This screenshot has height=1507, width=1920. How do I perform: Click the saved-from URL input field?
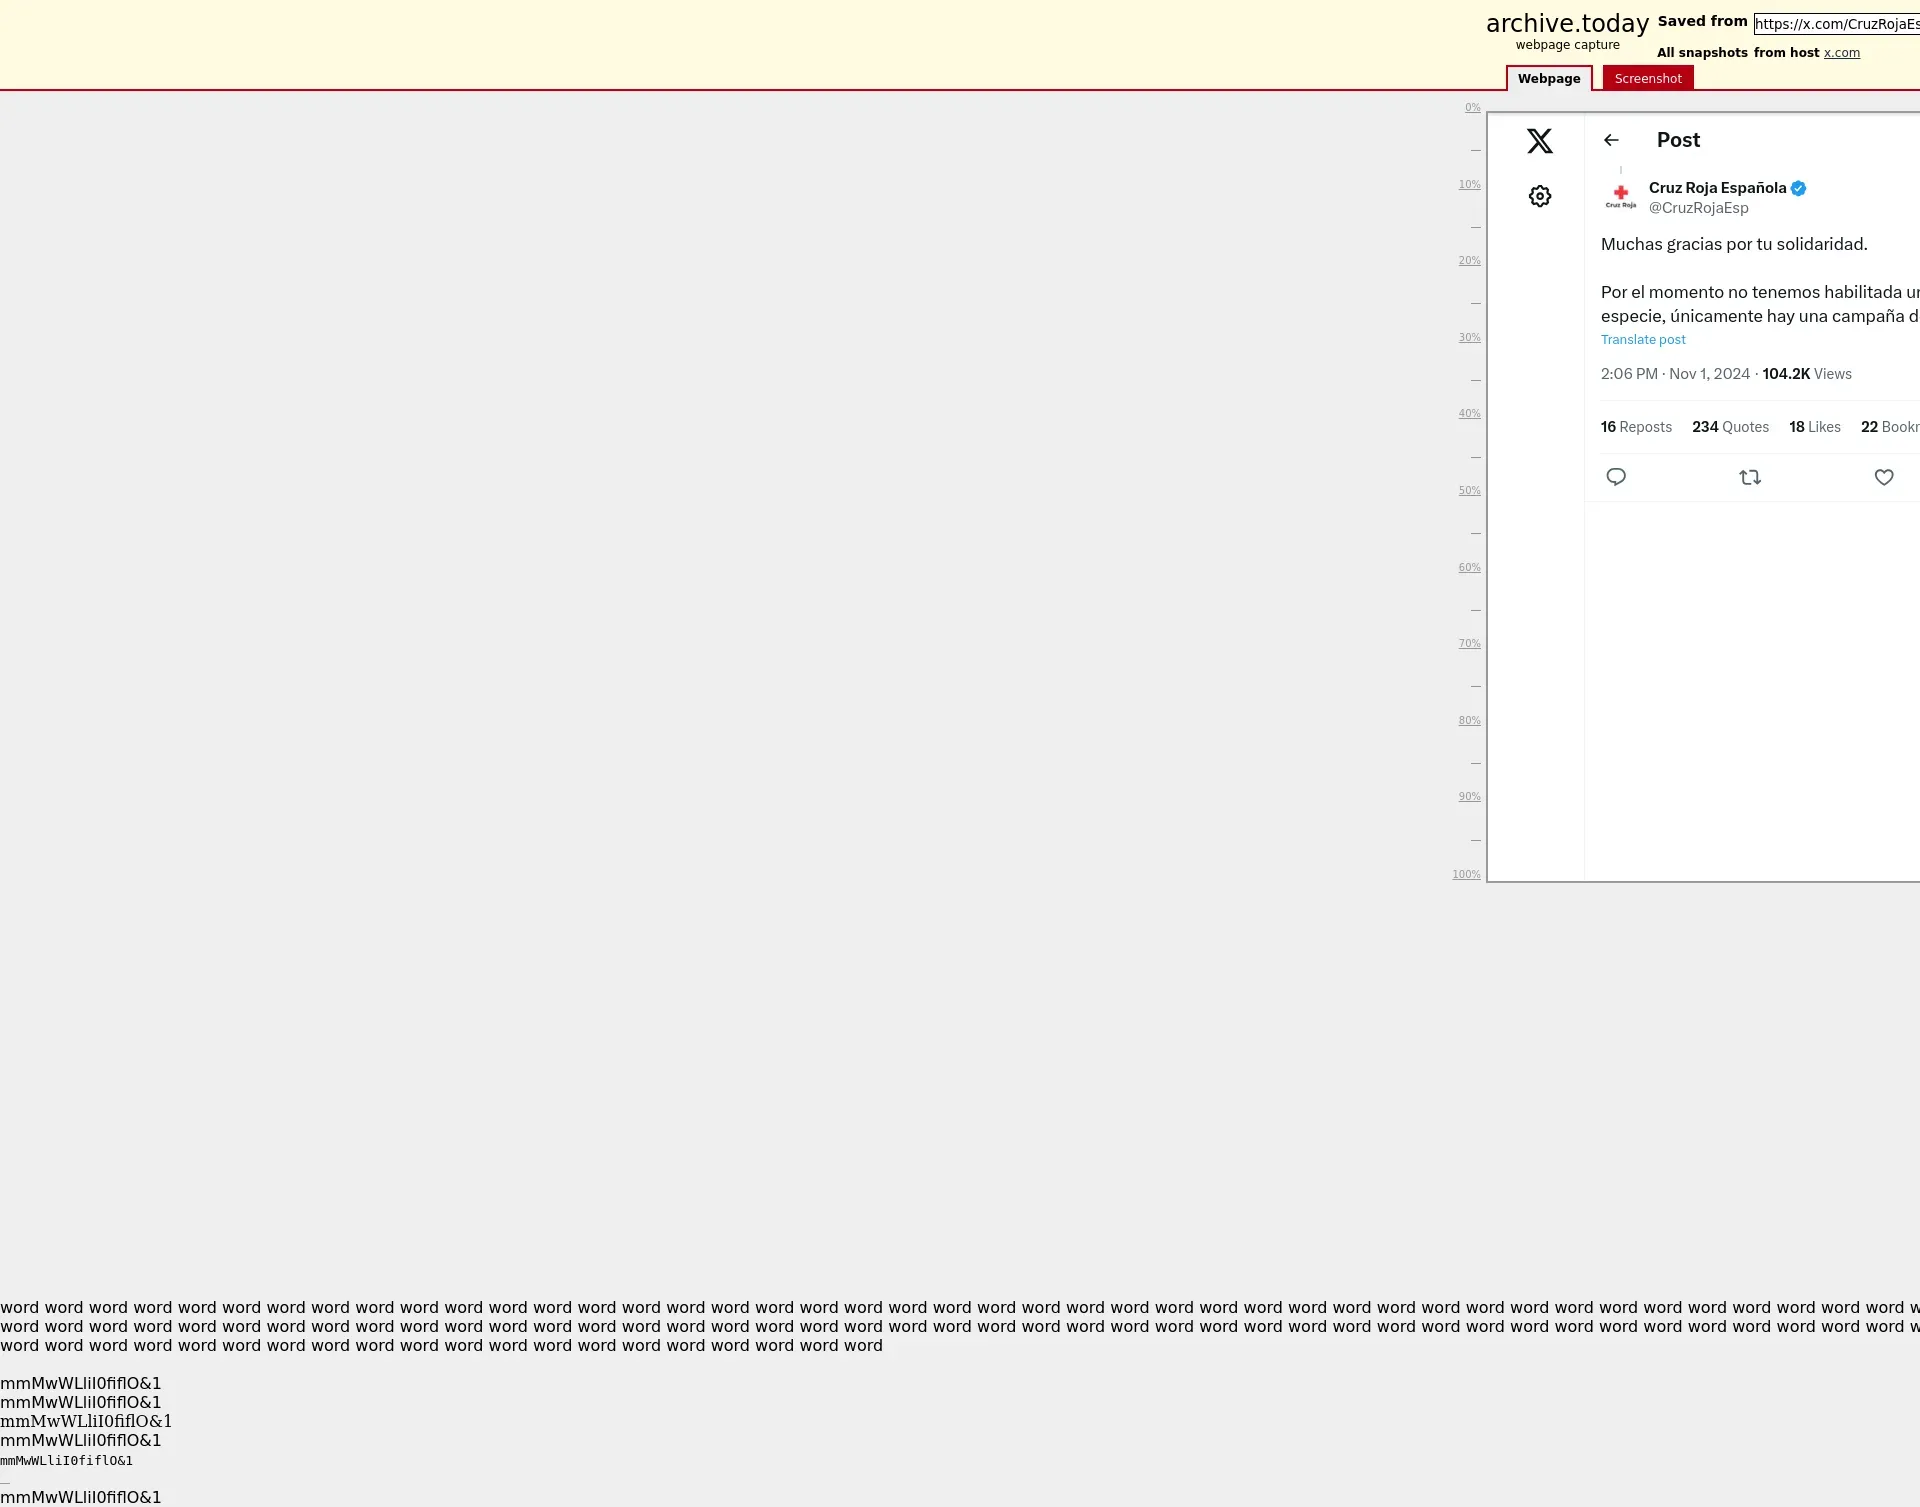1836,24
